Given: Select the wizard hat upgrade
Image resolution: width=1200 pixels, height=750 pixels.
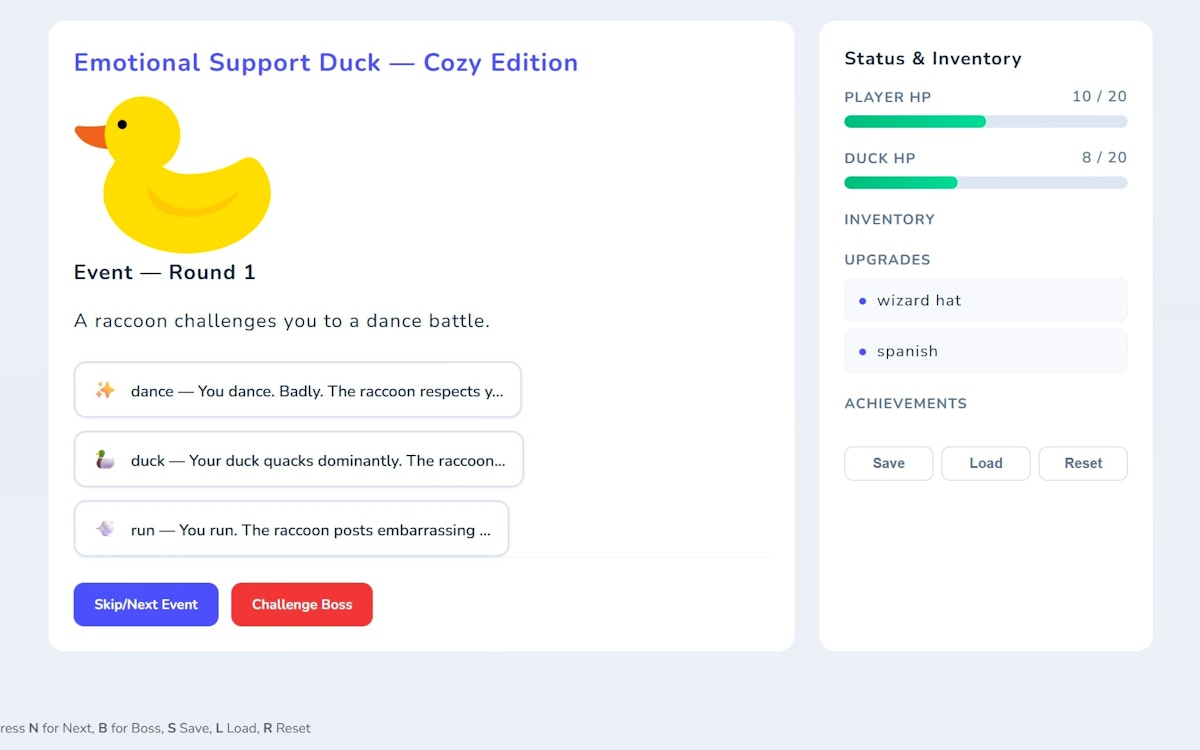Looking at the screenshot, I should [985, 300].
